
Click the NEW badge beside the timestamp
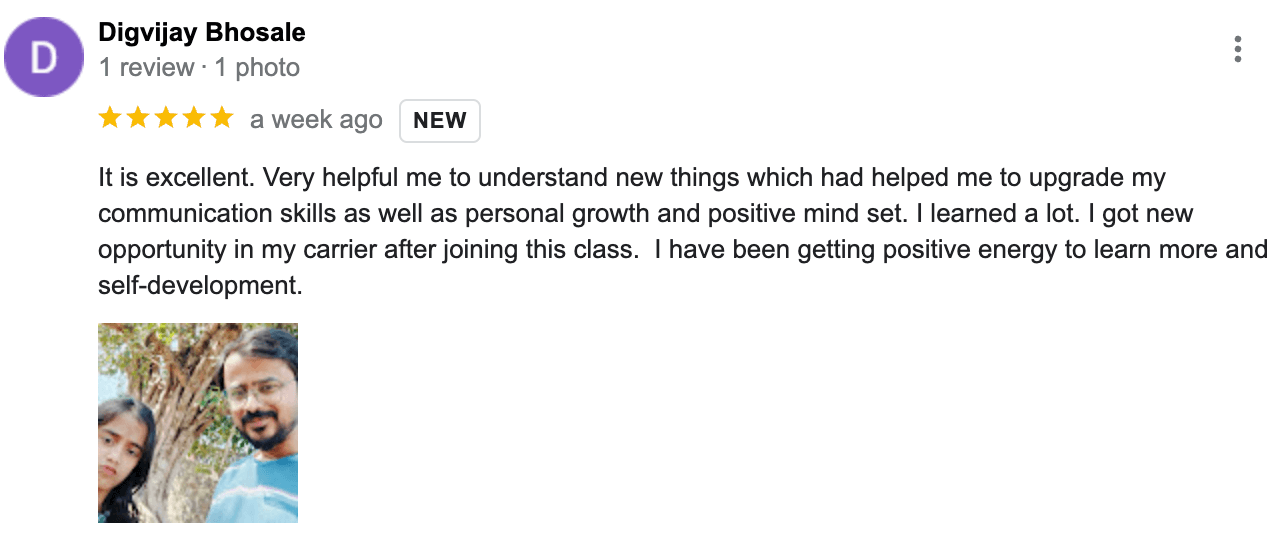pos(440,121)
